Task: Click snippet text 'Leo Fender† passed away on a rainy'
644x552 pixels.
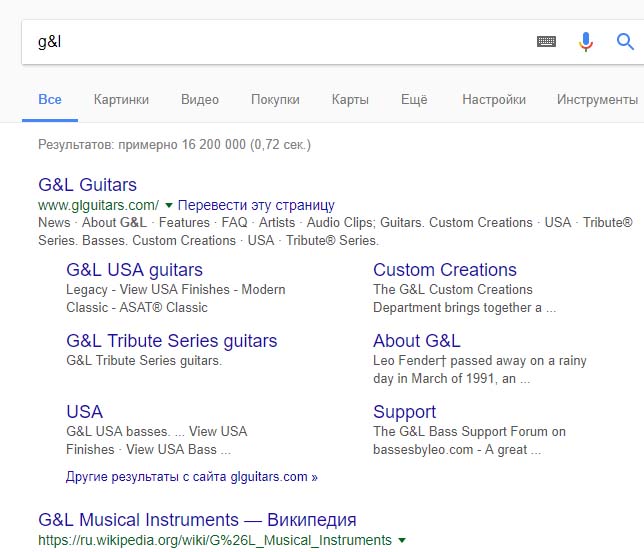Action: coord(480,361)
